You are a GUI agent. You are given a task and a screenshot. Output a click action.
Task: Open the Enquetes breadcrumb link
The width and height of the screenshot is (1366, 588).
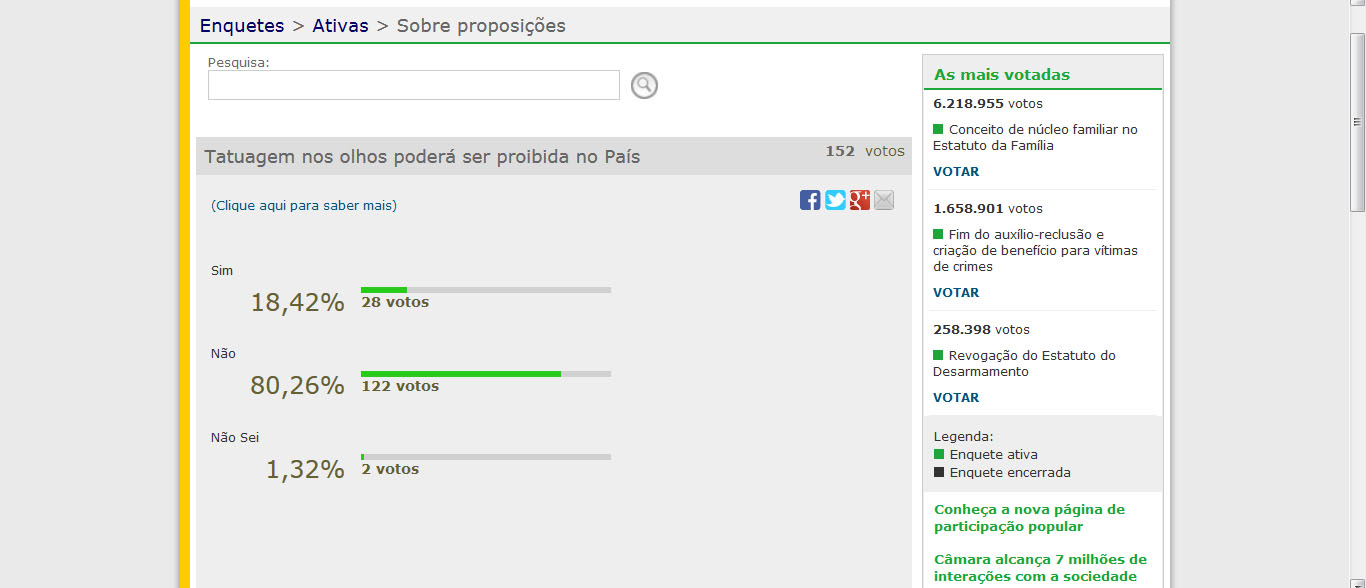click(242, 26)
